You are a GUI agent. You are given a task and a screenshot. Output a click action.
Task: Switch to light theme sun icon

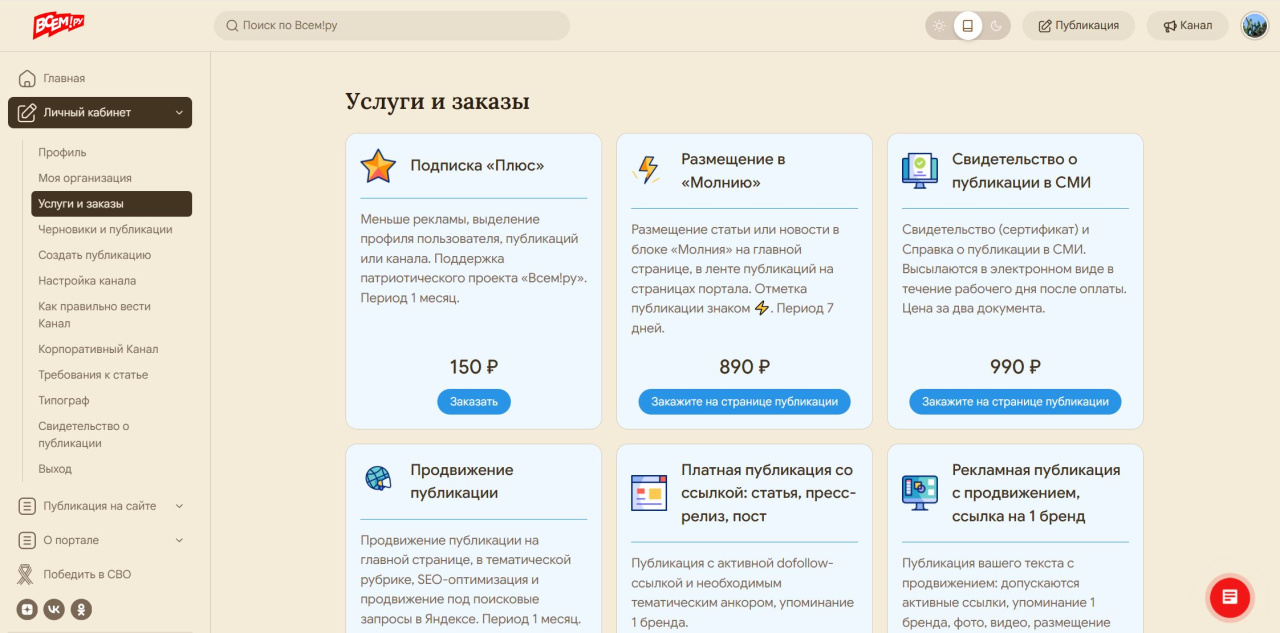[939, 26]
